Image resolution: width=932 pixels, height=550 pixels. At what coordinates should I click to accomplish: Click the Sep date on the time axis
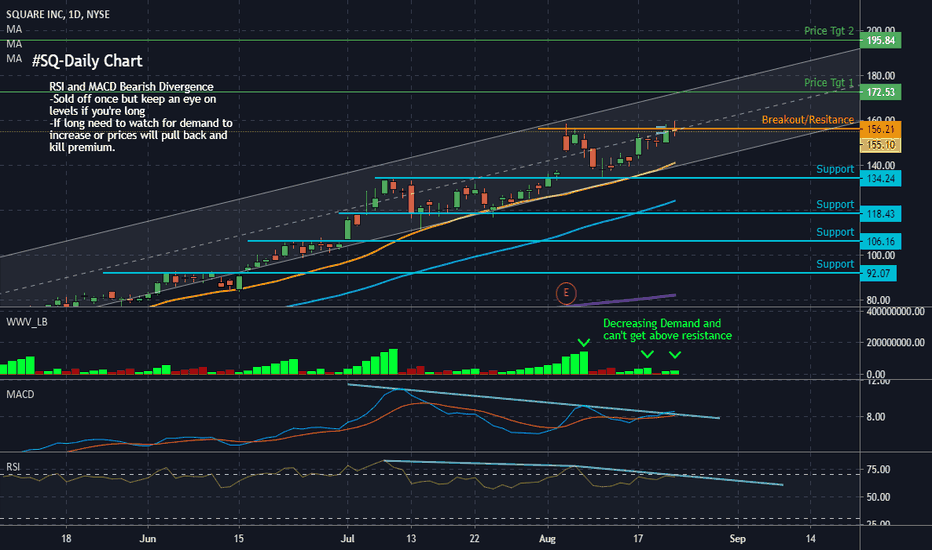pos(738,539)
